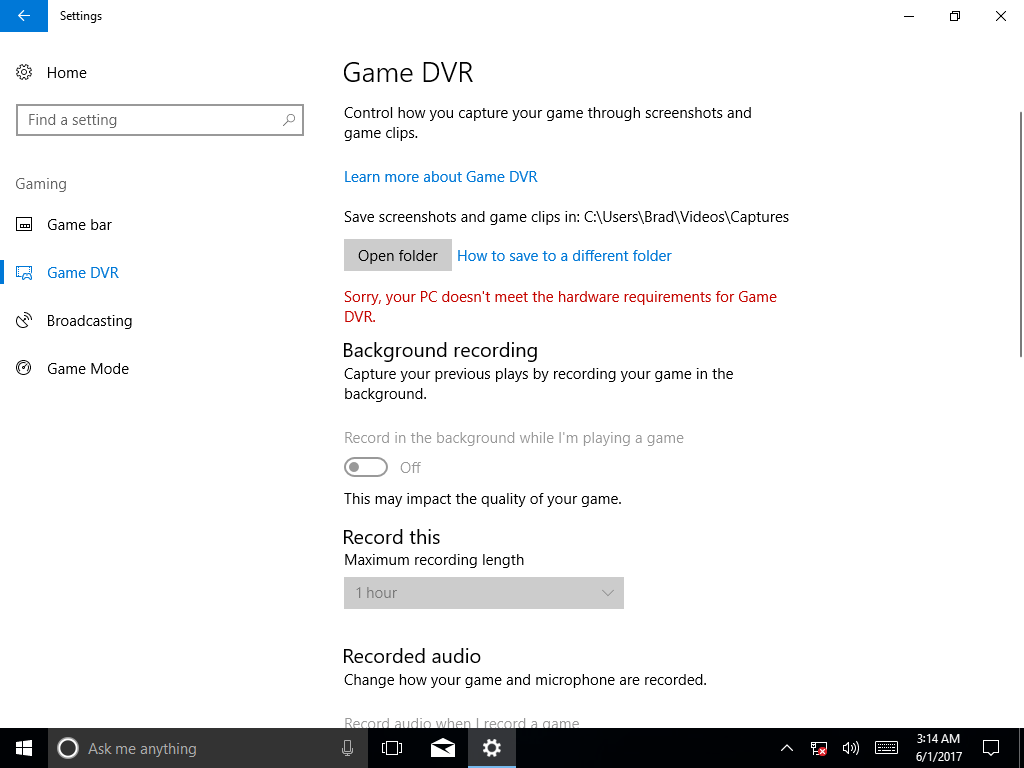Click the Game DVR sidebar icon
Viewport: 1024px width, 768px height.
24,273
